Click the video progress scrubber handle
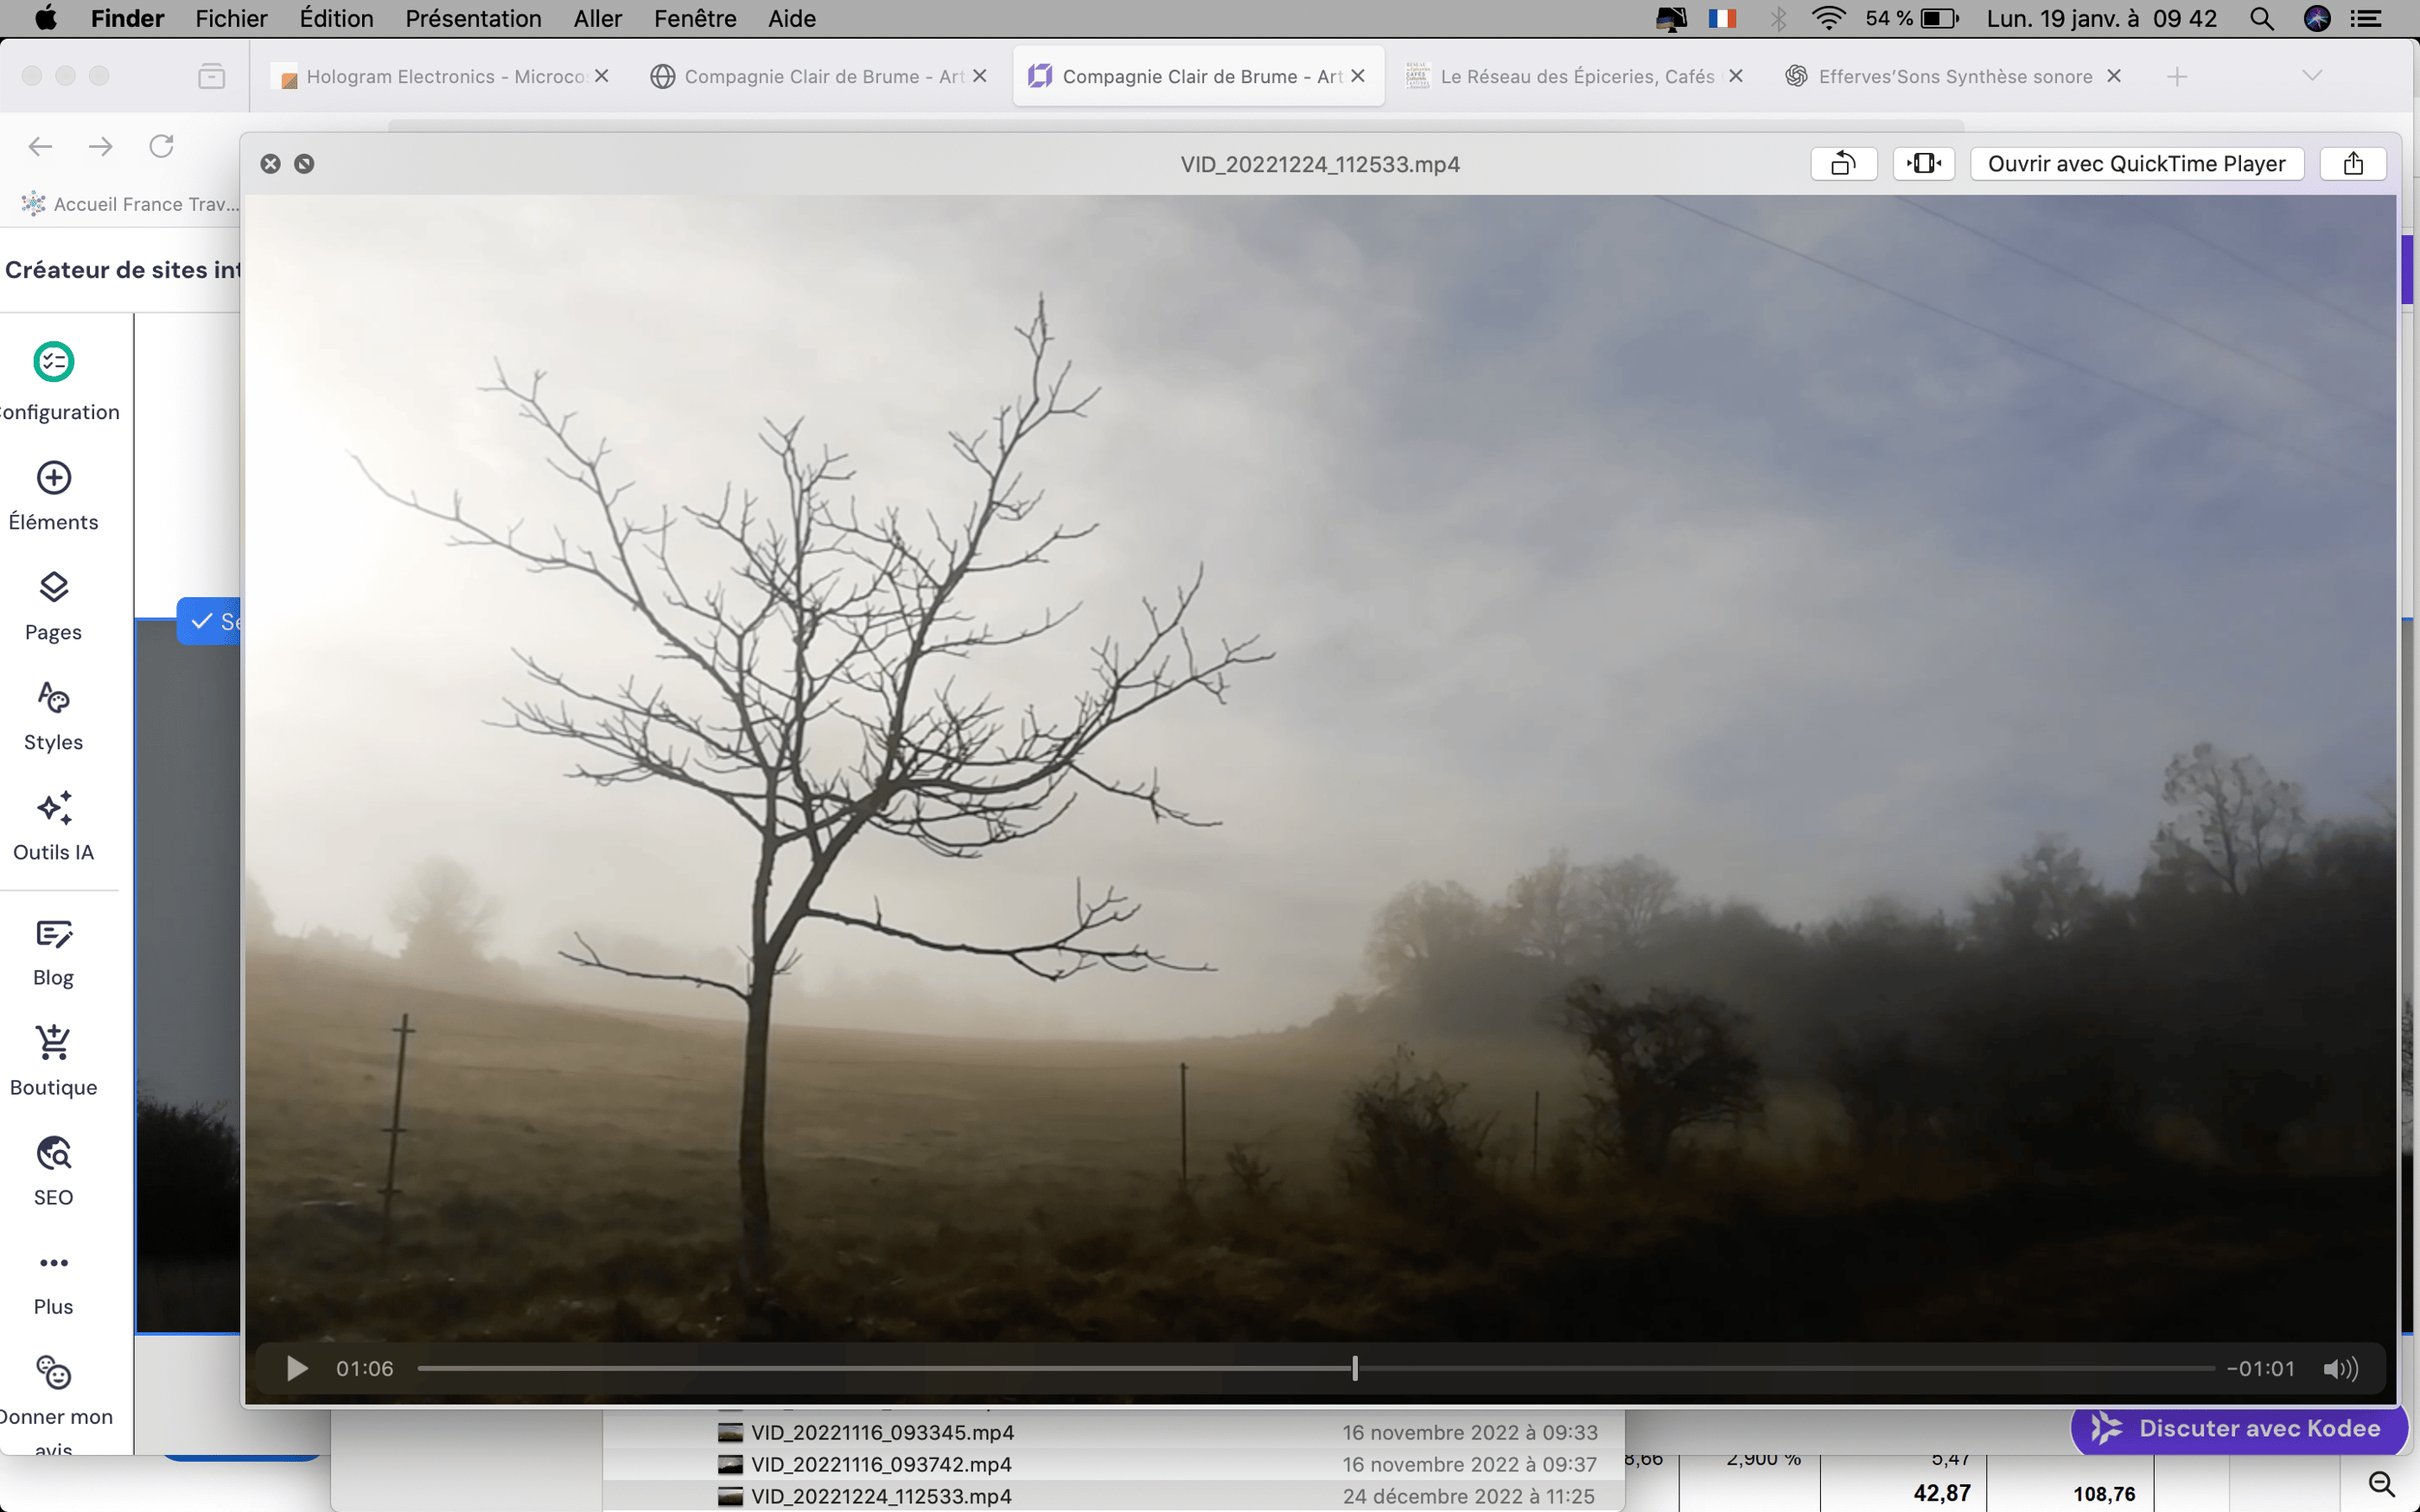Screen dimensions: 2420x1512 pyautogui.click(x=1355, y=1368)
